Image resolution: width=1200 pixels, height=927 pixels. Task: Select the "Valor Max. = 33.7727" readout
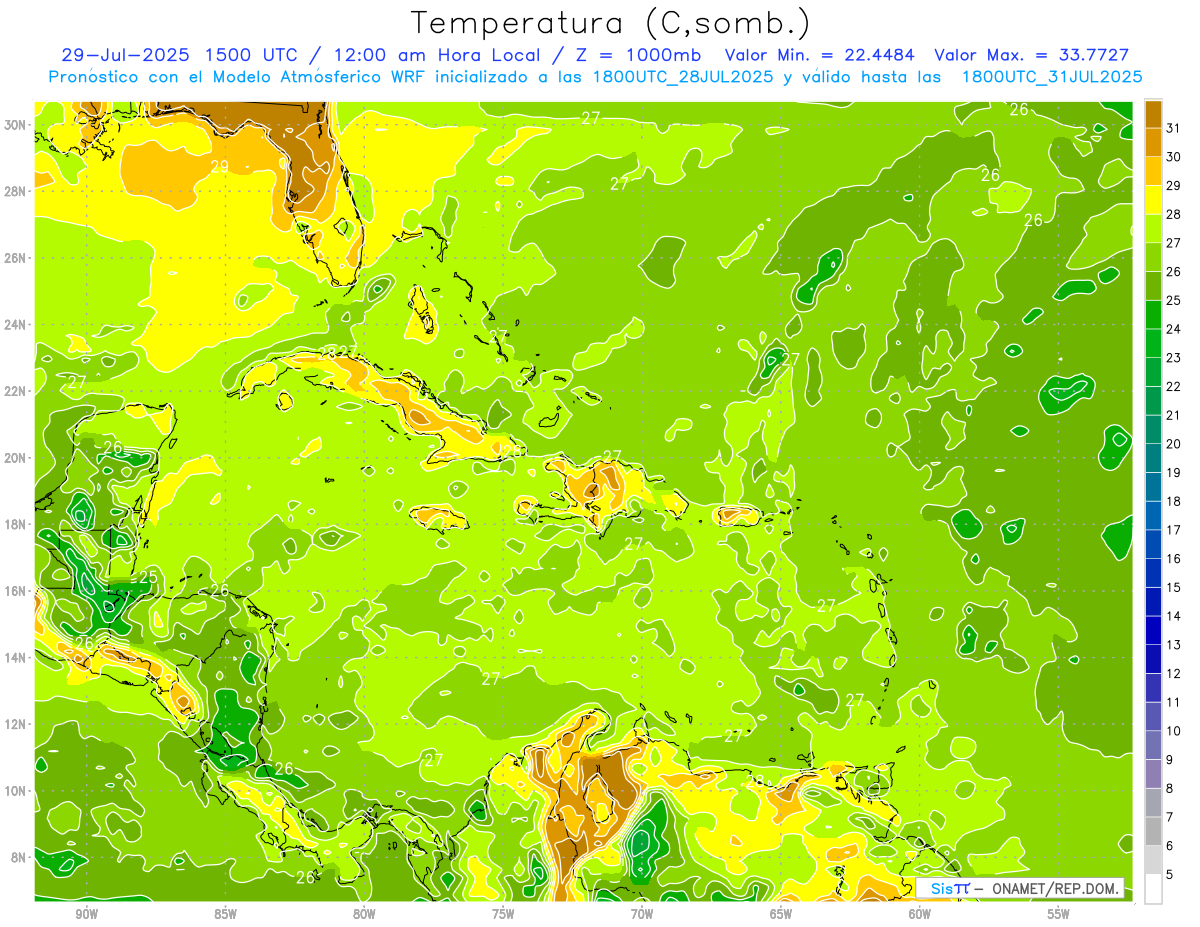click(1032, 55)
